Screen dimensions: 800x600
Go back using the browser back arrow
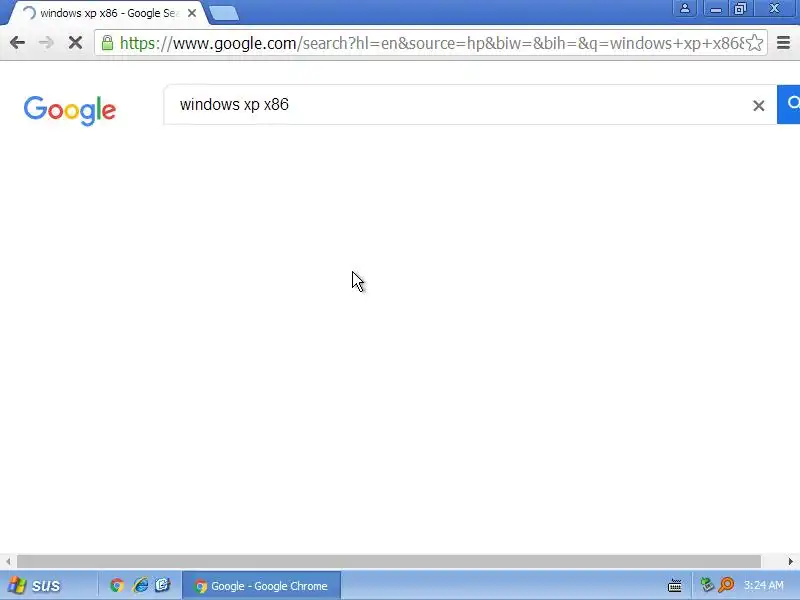(x=17, y=43)
